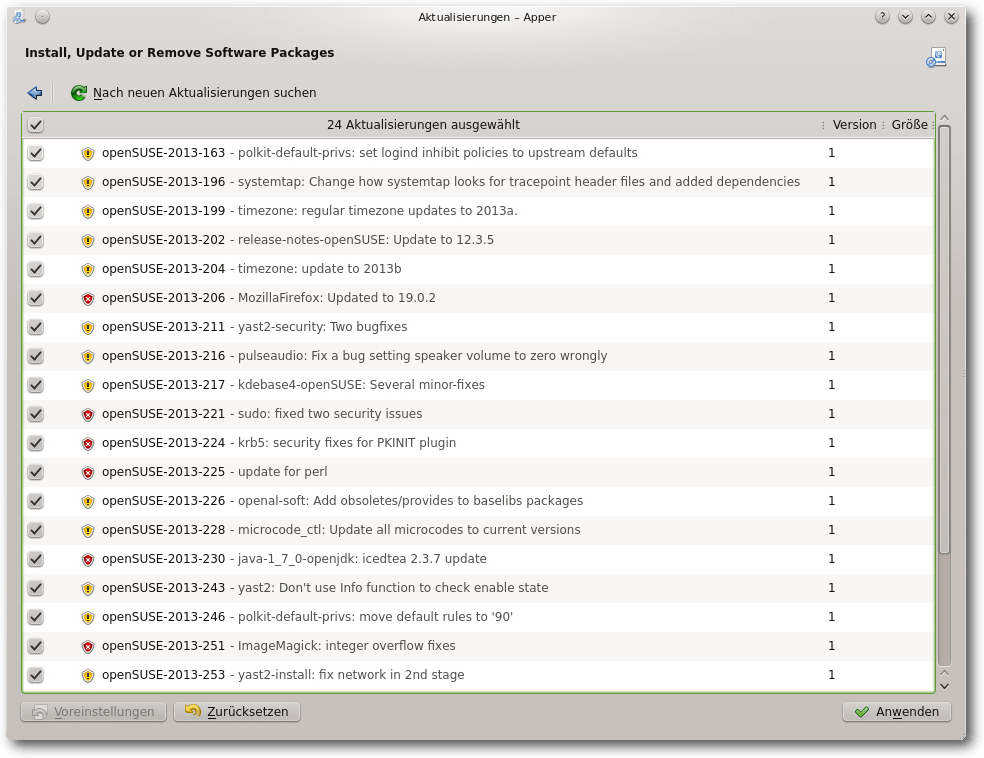Toggle the pulseaudio update checkbox

36,356
